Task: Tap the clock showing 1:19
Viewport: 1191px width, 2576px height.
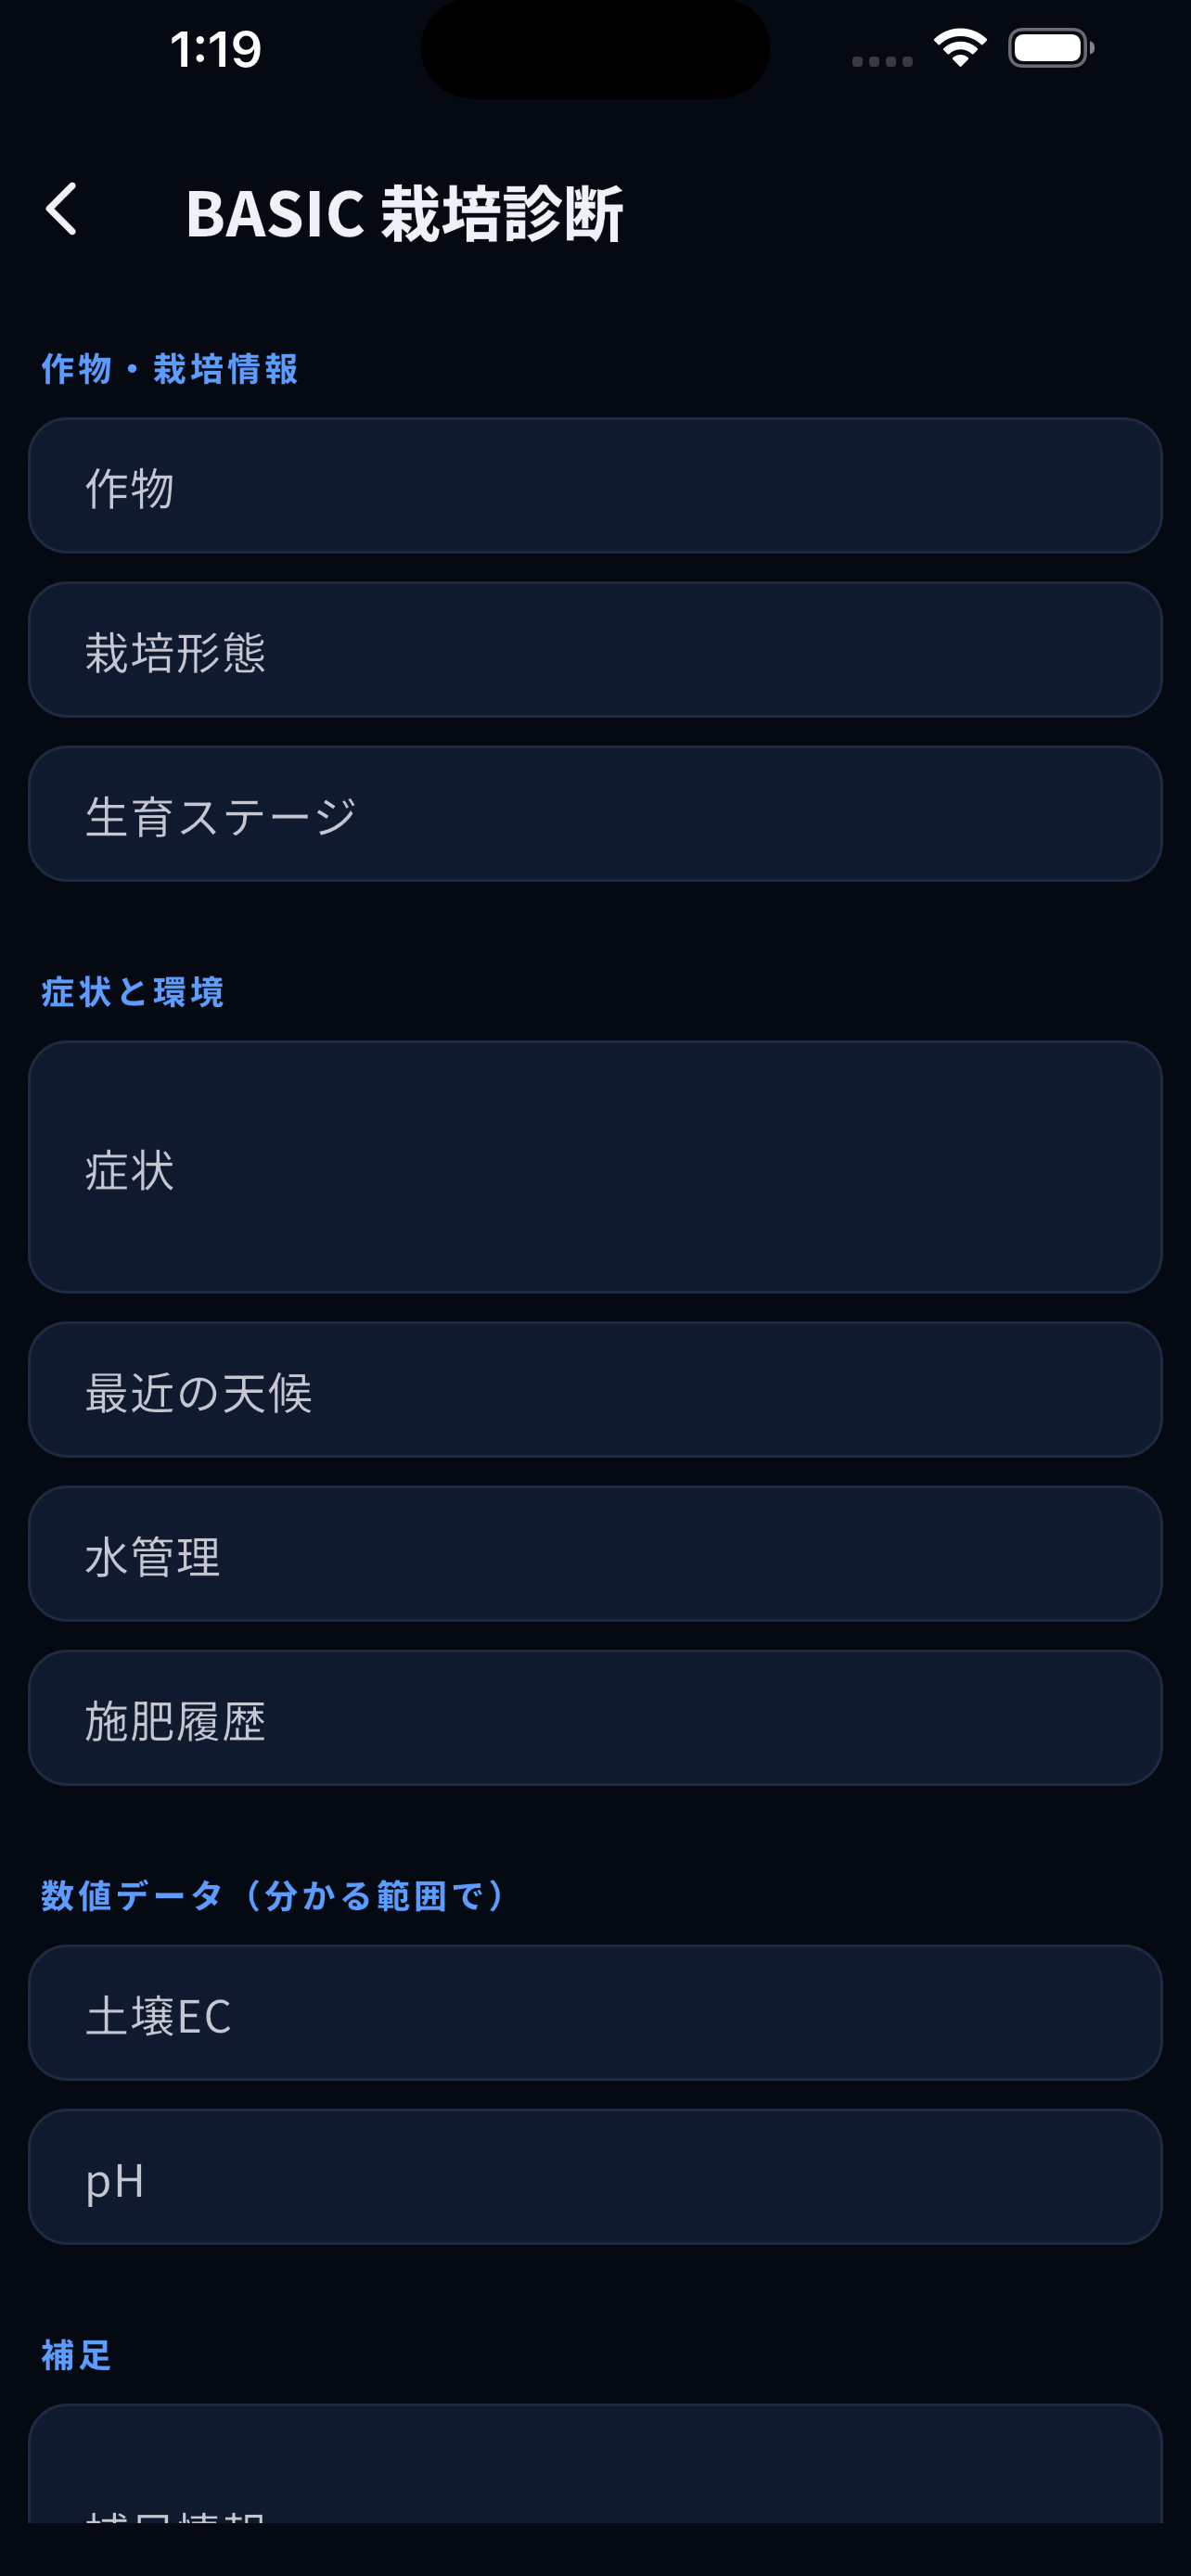Action: pos(215,49)
